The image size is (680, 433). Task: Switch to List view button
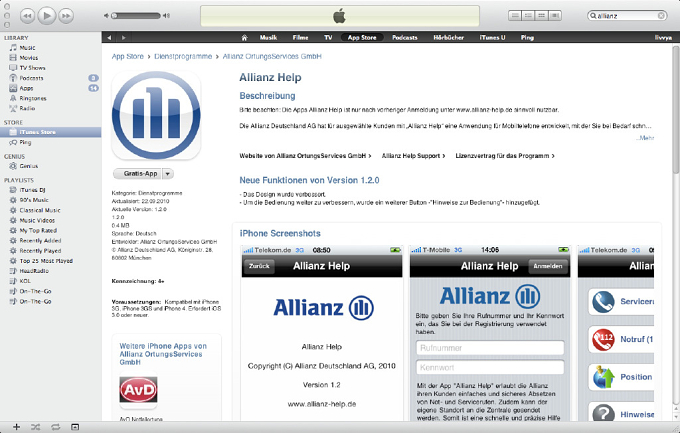tap(515, 16)
